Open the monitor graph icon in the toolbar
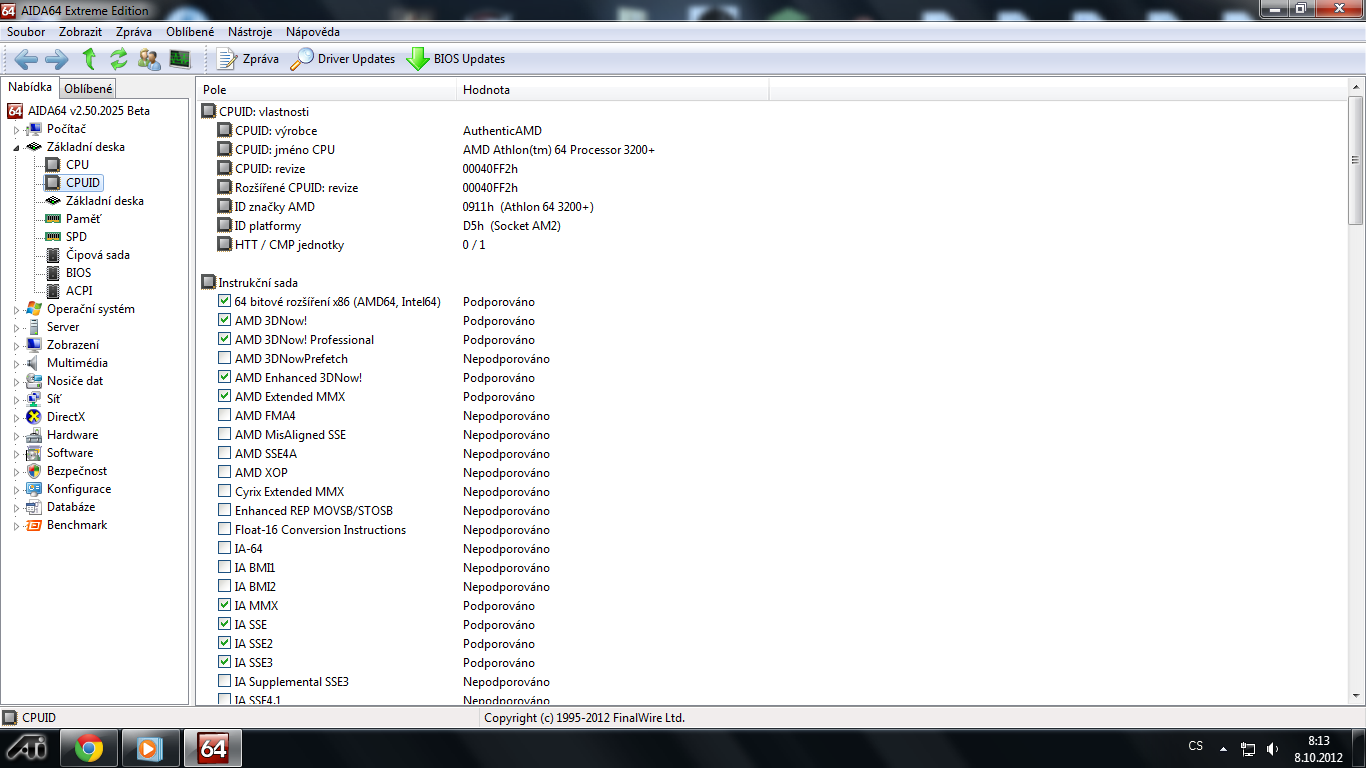This screenshot has height=768, width=1366. pos(180,59)
